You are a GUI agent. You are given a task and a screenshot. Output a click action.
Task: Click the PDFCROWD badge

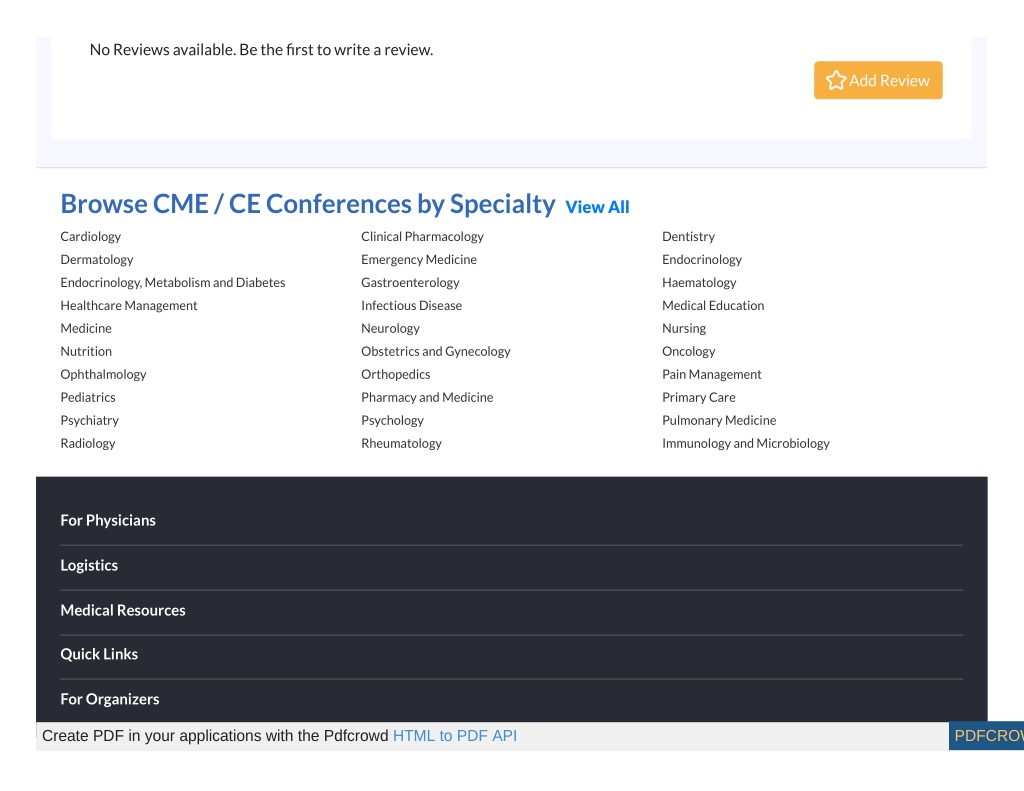[986, 736]
